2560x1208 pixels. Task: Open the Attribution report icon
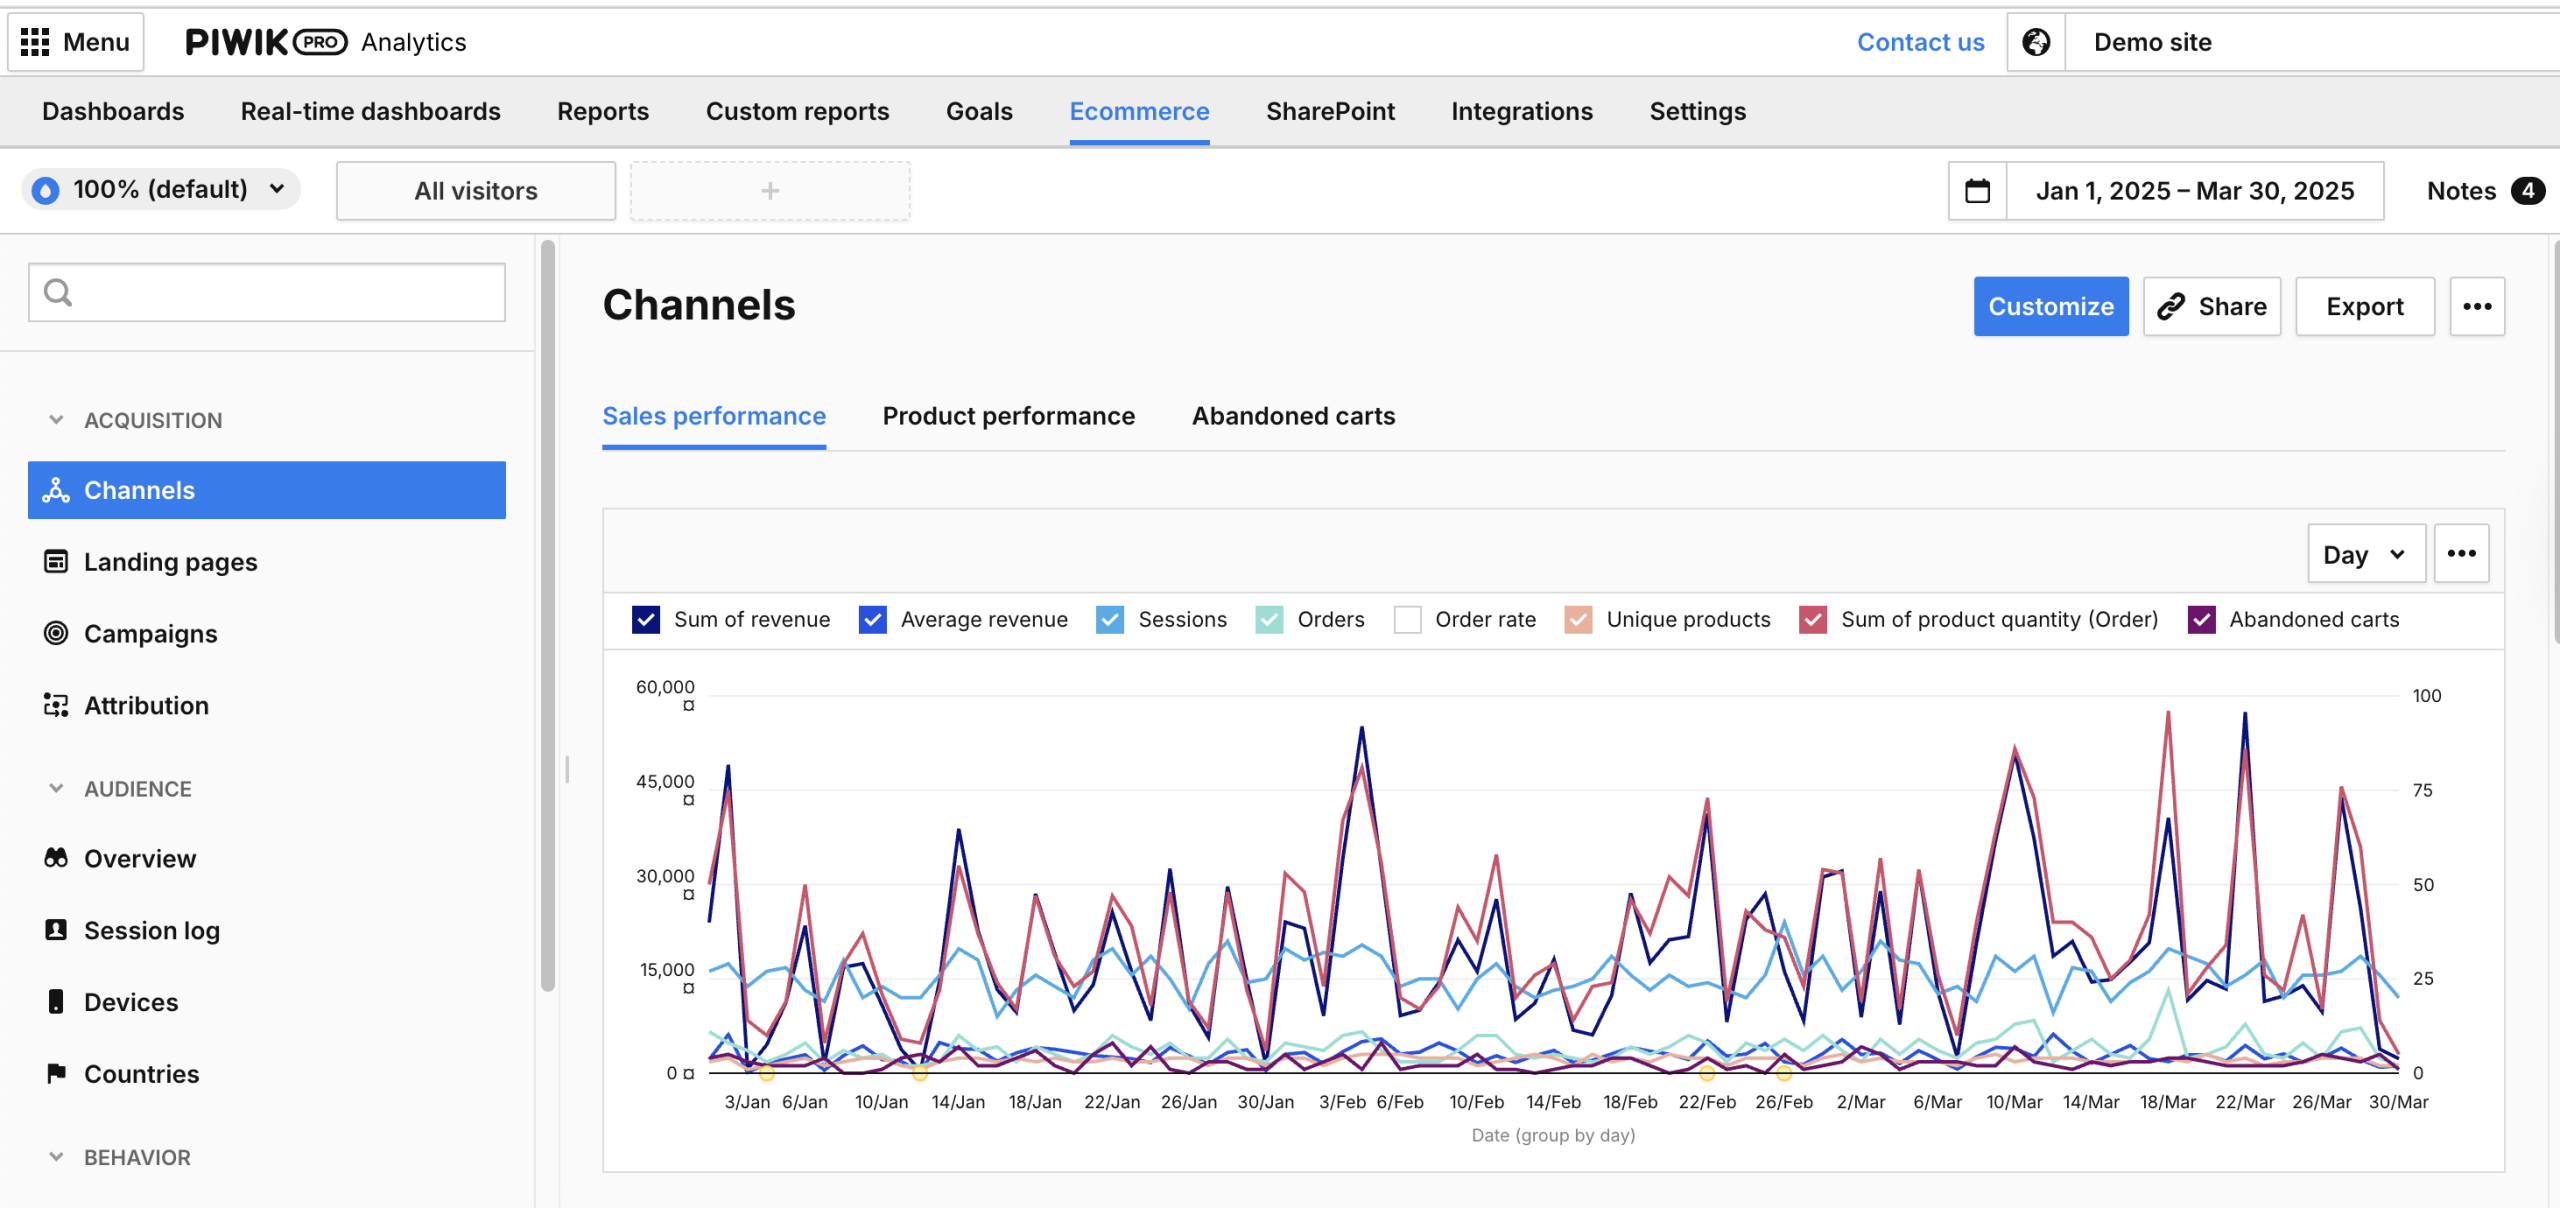(57, 705)
